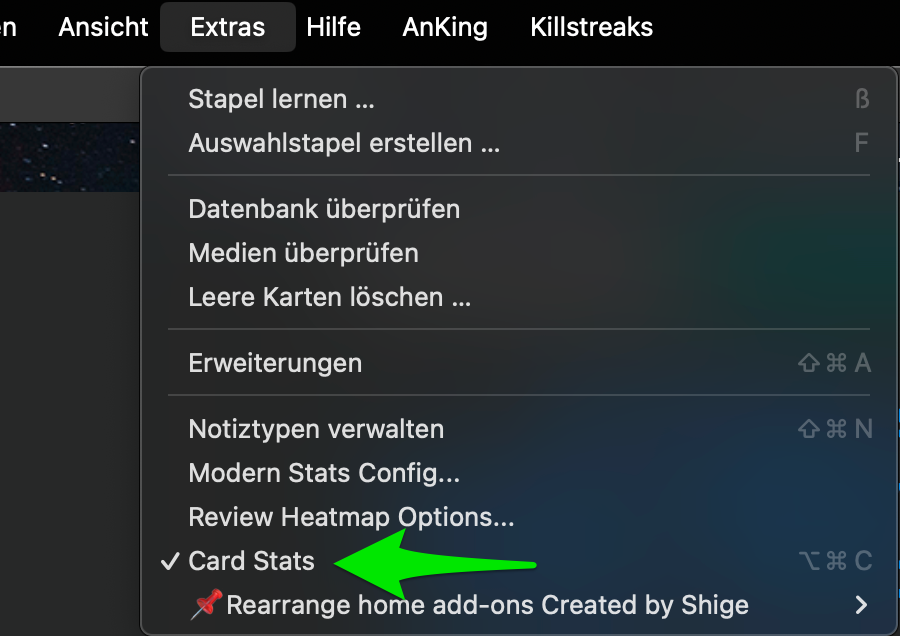This screenshot has width=900, height=636.
Task: Open the cut-off menu left of Ansicht
Action: coord(8,27)
